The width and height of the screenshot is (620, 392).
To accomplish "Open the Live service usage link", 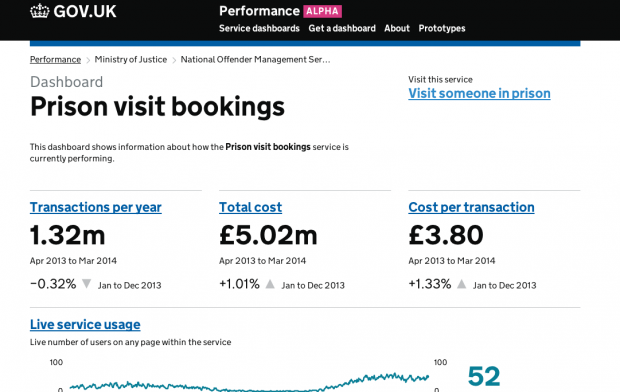I will tap(85, 324).
